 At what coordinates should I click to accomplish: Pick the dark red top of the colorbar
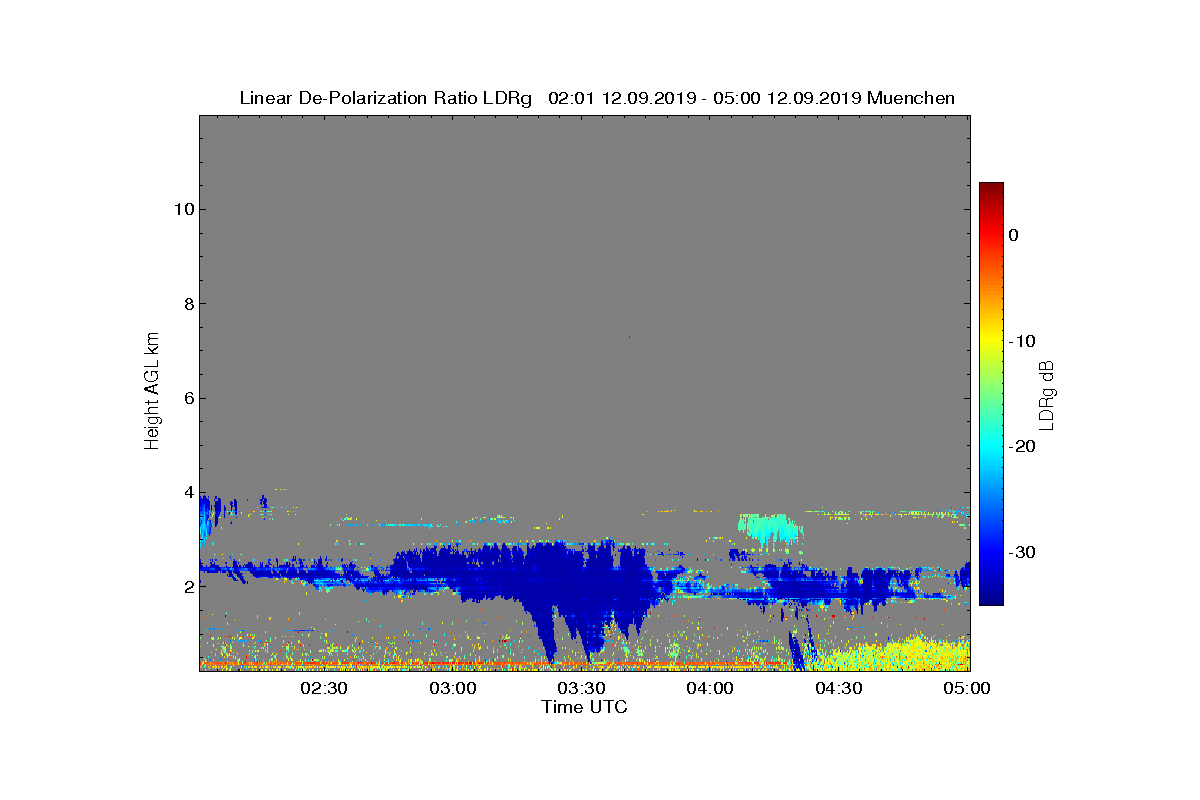coord(991,190)
